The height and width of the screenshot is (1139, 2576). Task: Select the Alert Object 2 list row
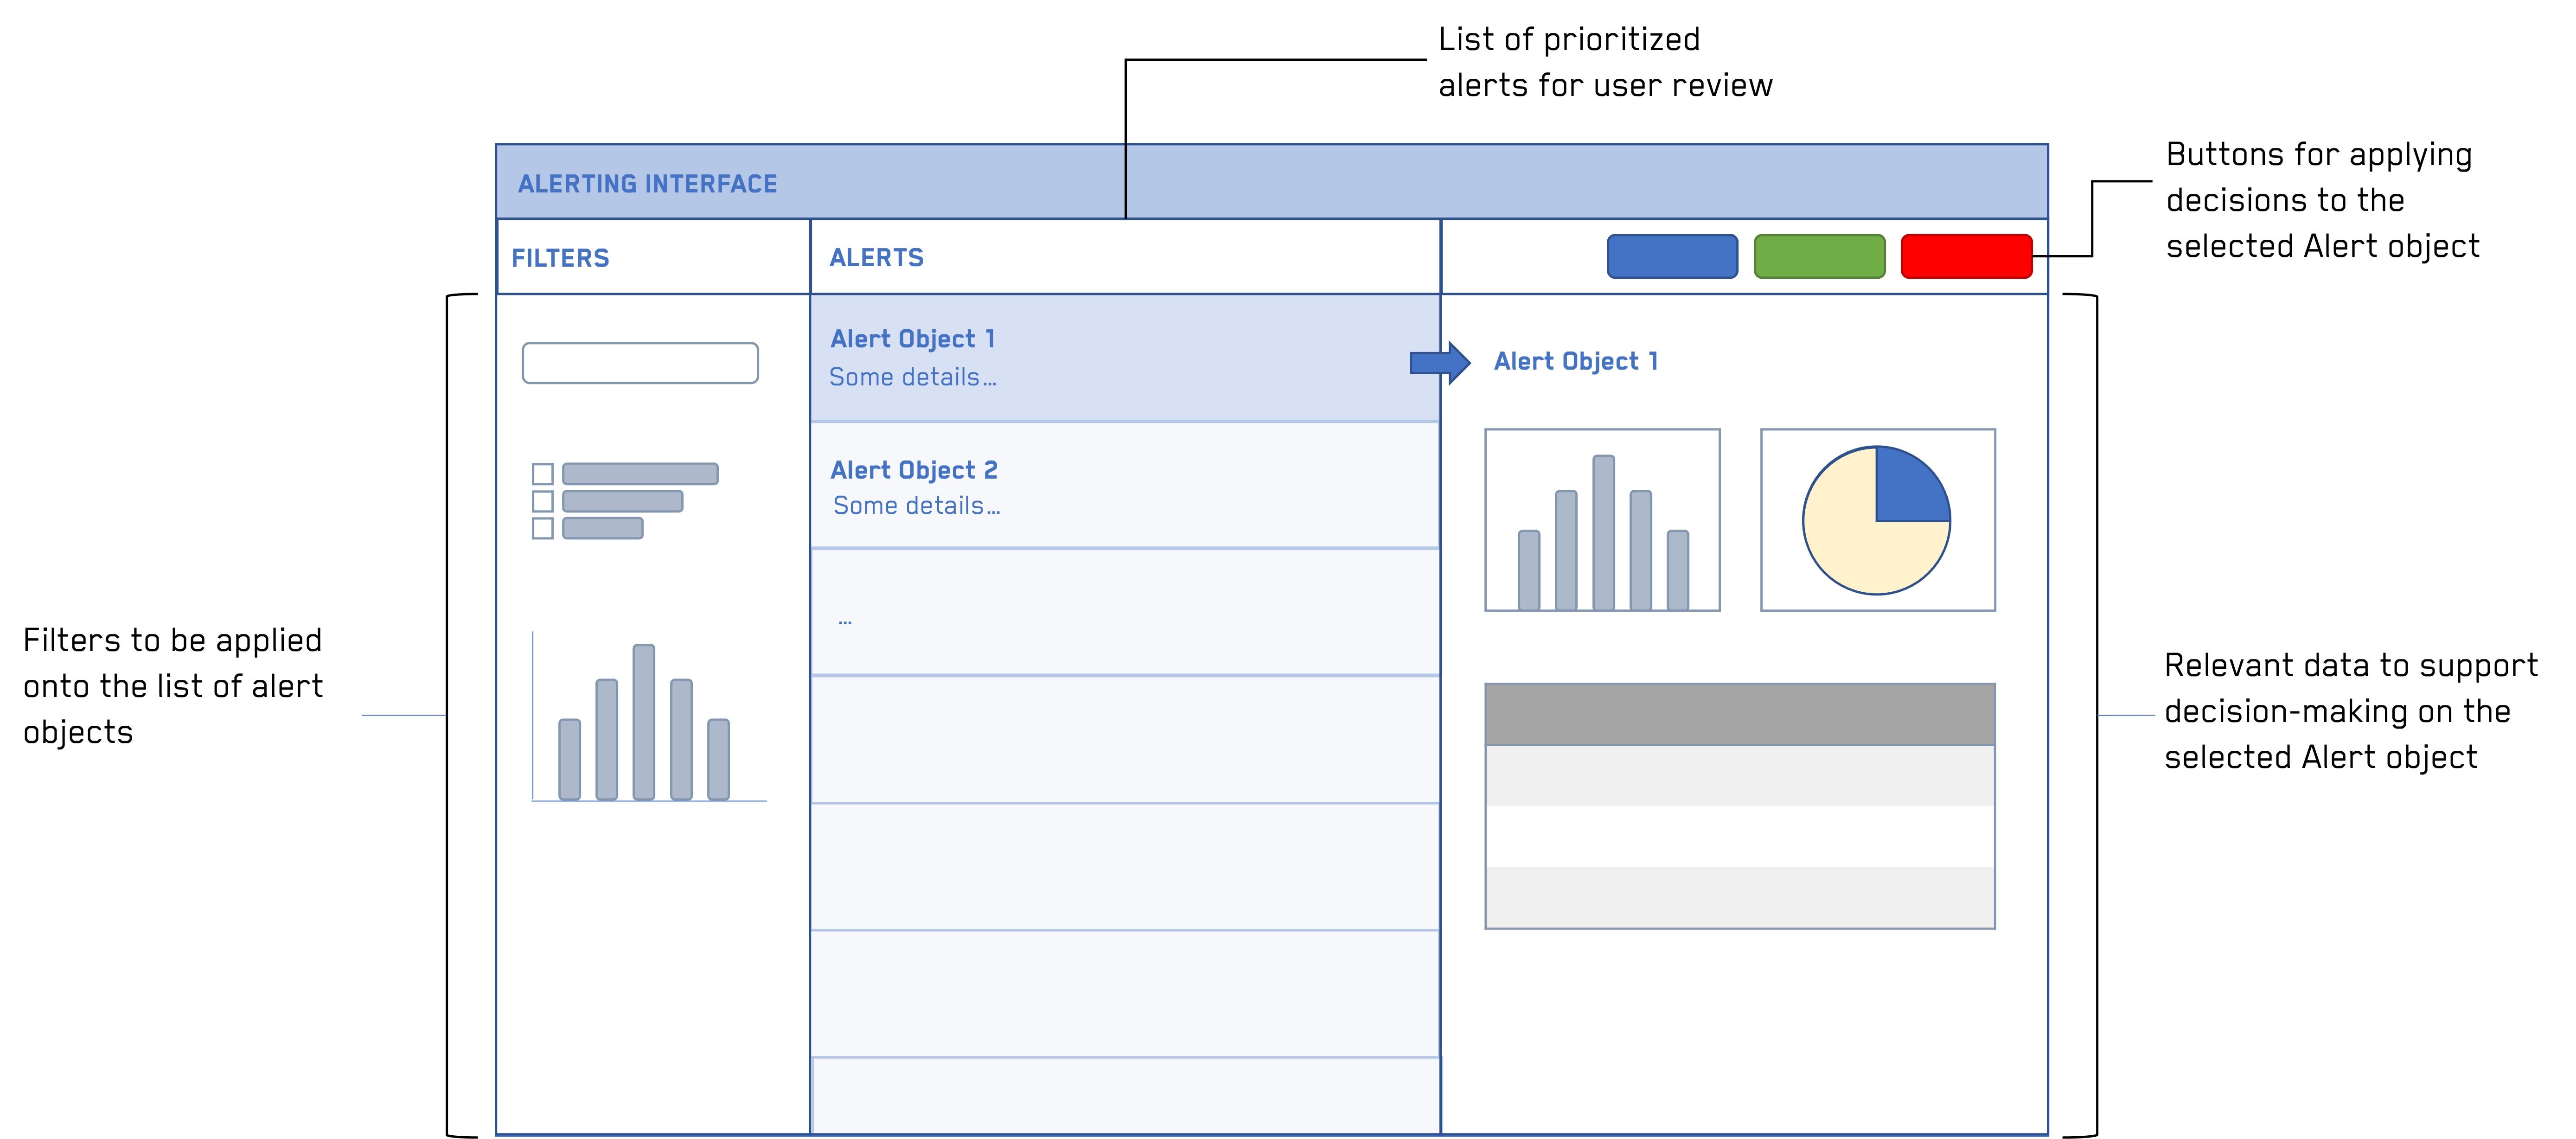point(1125,485)
